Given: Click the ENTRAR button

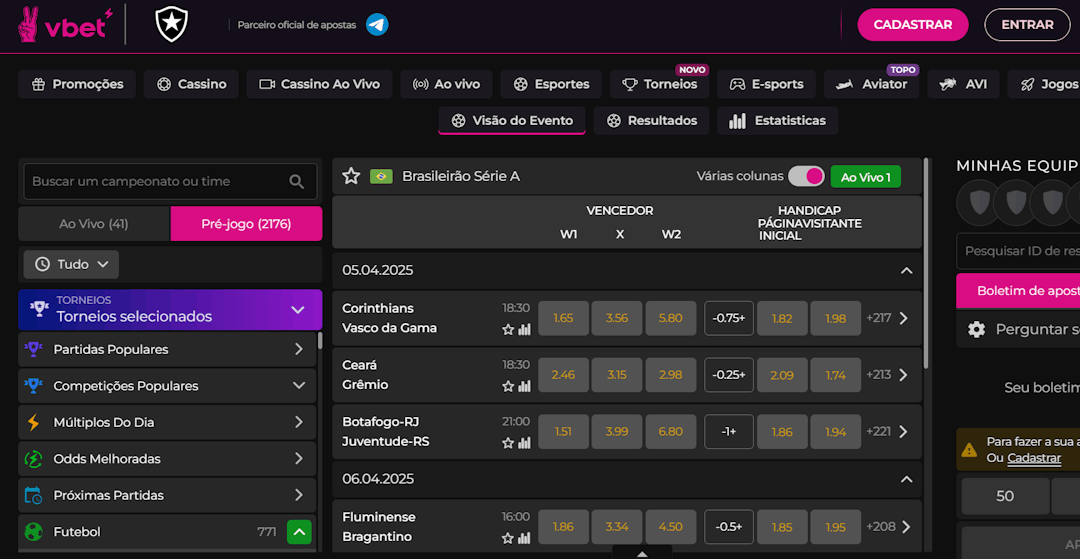Looking at the screenshot, I should [1027, 25].
